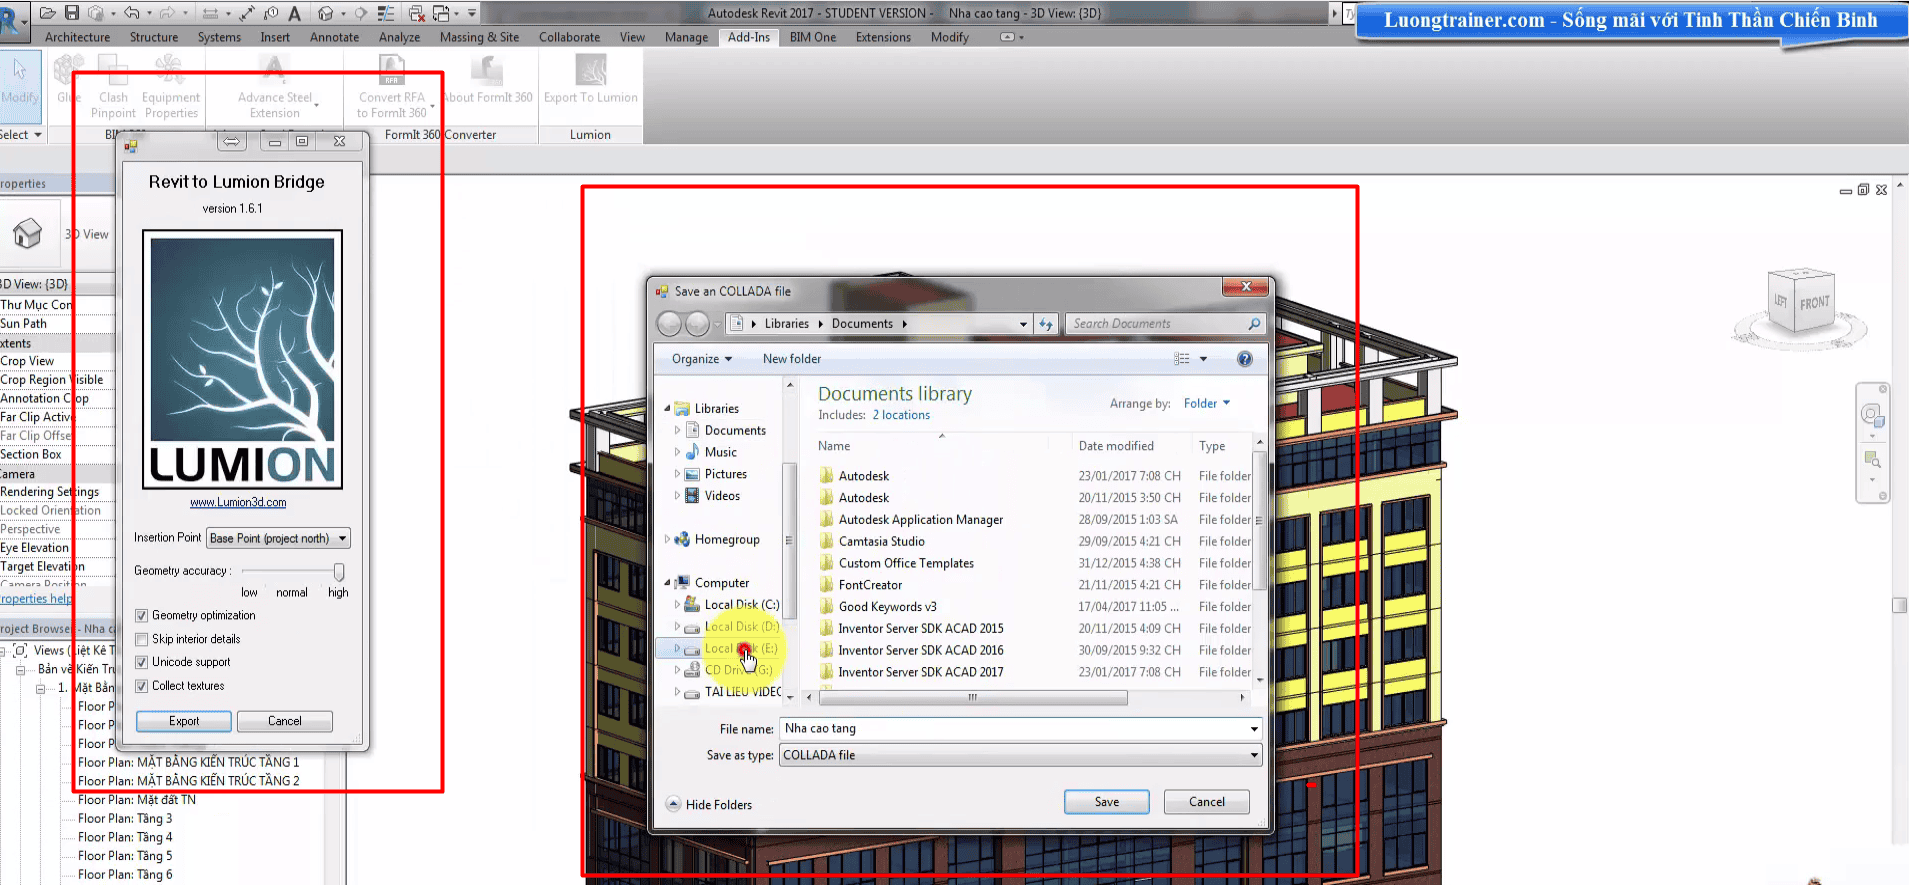Viewport: 1909px width, 885px height.
Task: Click the ViewCube FRONT face
Action: [1814, 302]
